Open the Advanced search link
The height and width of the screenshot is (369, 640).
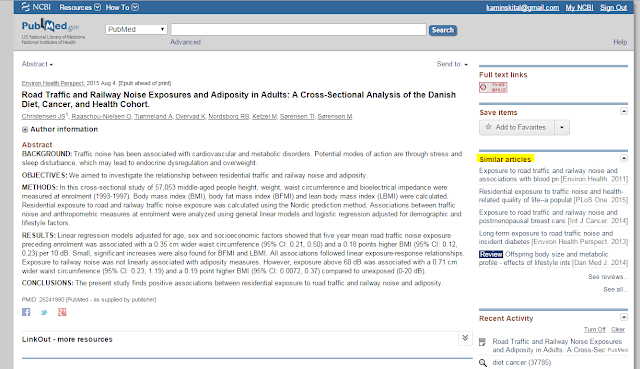click(x=185, y=42)
